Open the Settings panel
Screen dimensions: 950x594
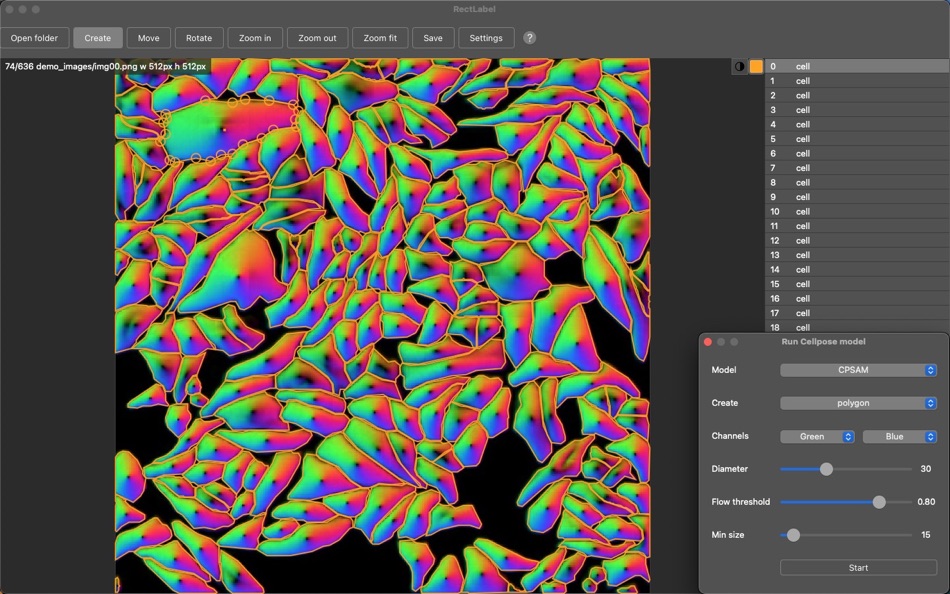pos(486,38)
